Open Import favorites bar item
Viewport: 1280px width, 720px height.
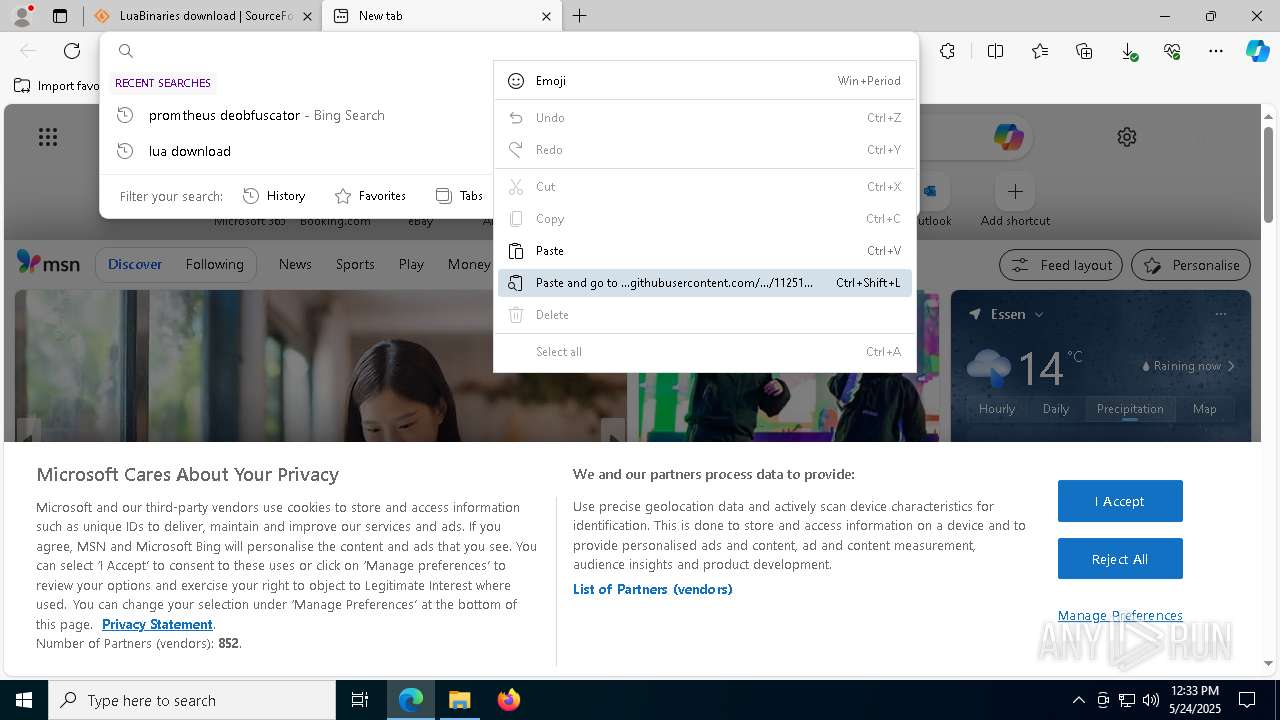pos(56,86)
